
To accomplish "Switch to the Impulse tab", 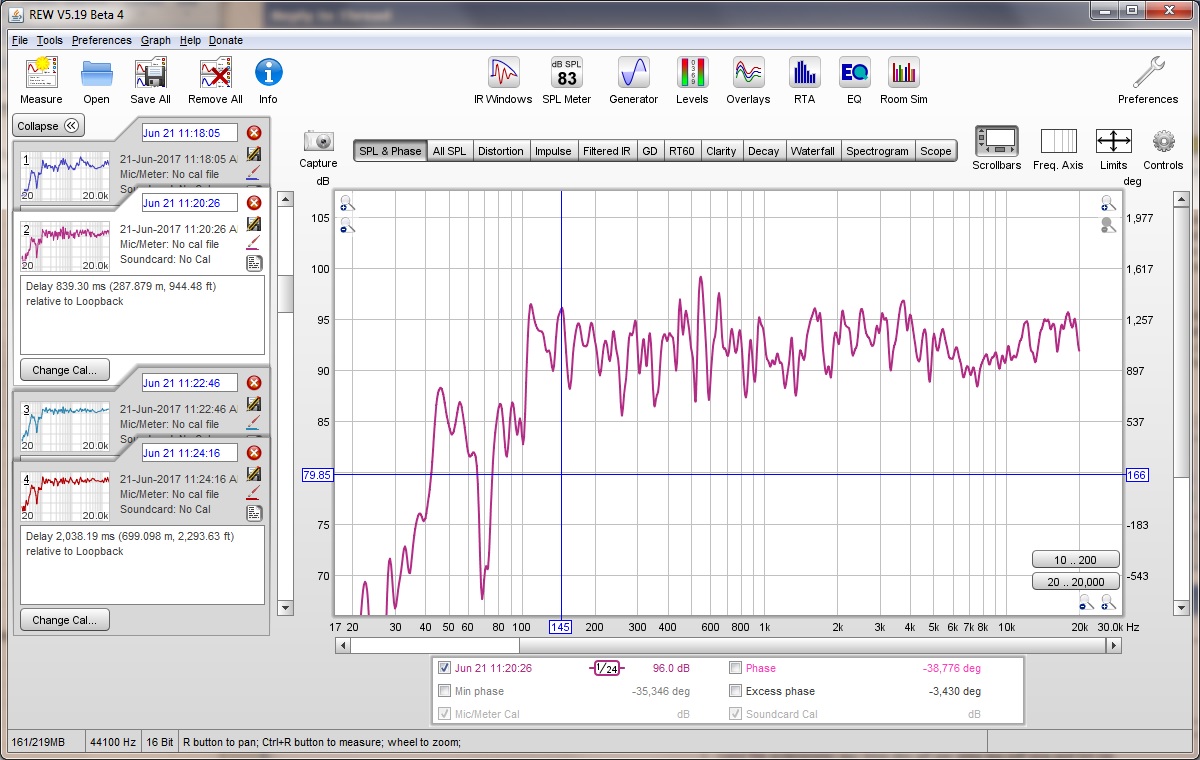I will click(x=553, y=151).
